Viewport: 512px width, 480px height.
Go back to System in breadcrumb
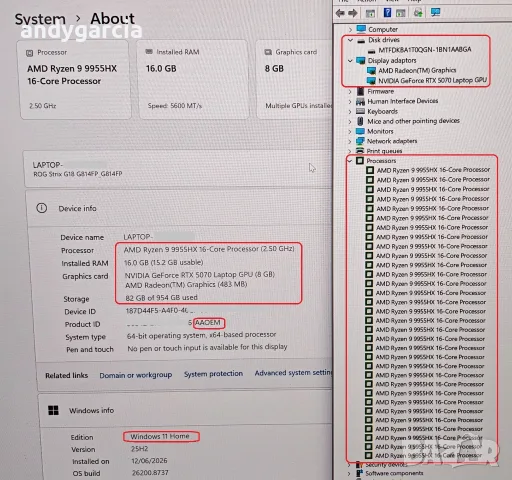click(x=40, y=19)
